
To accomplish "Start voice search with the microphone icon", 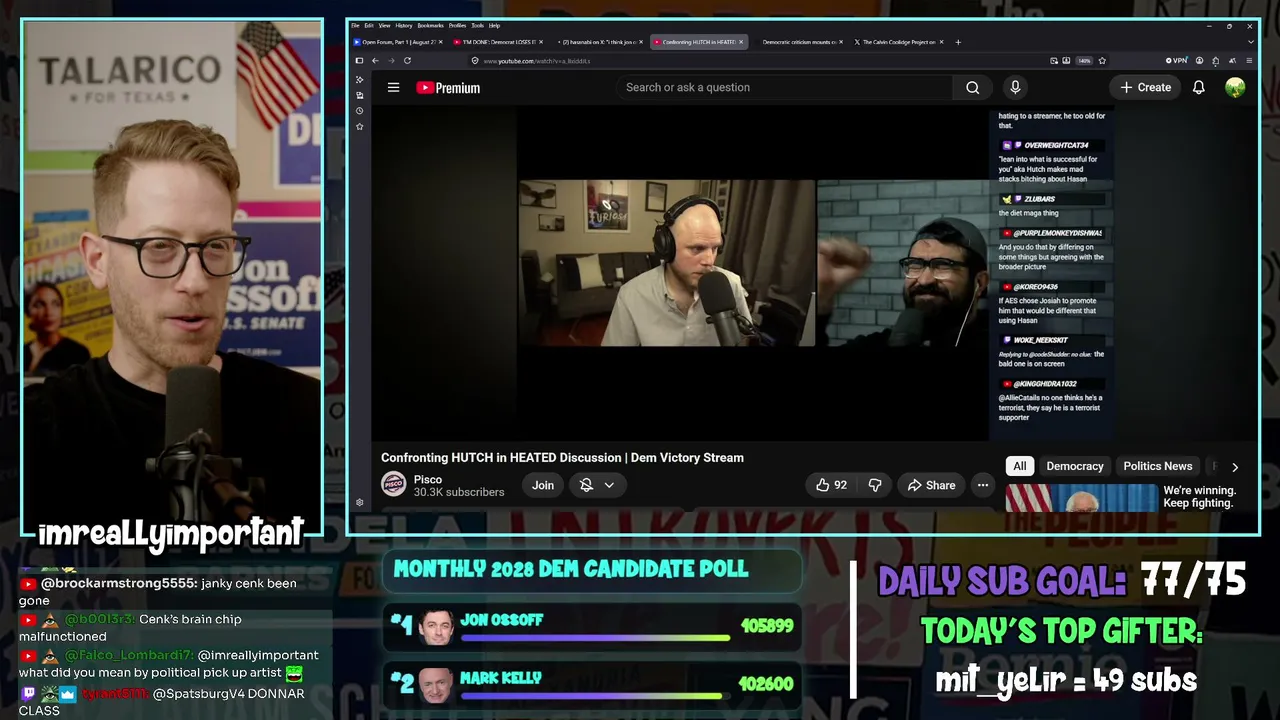I will coord(1015,88).
